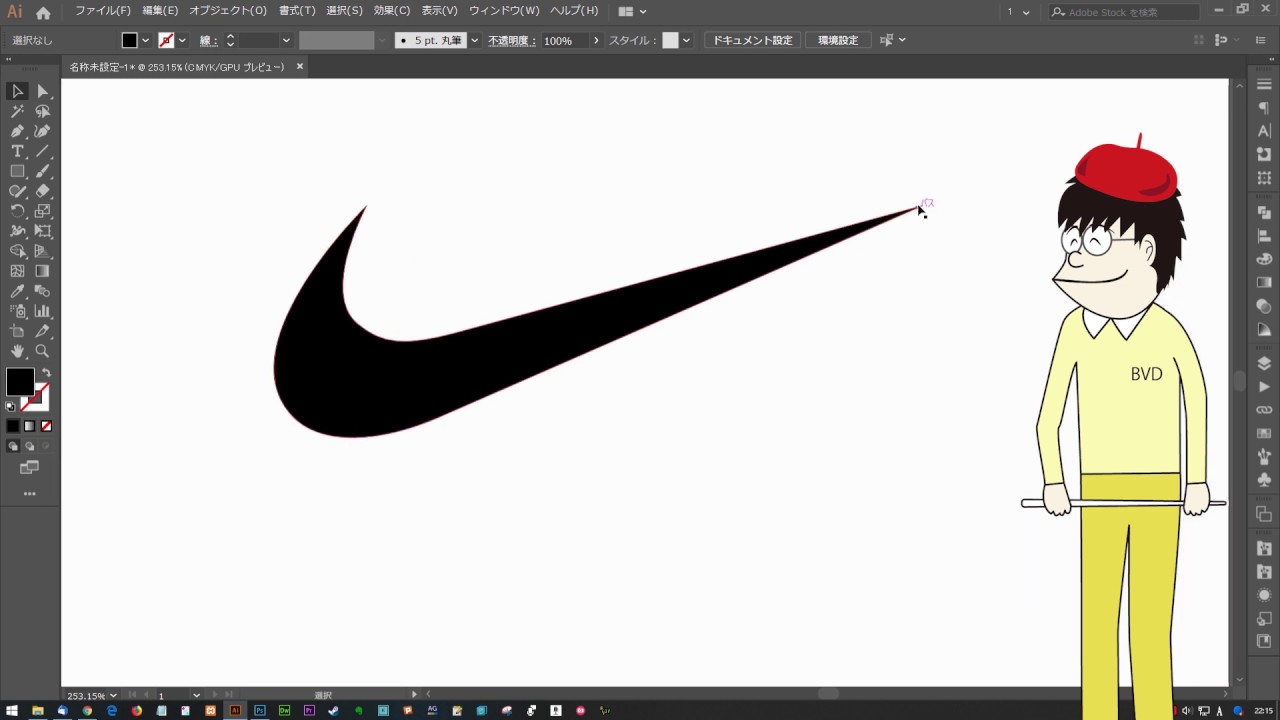Viewport: 1280px width, 720px height.
Task: Select the Selection tool arrow
Action: click(x=17, y=91)
